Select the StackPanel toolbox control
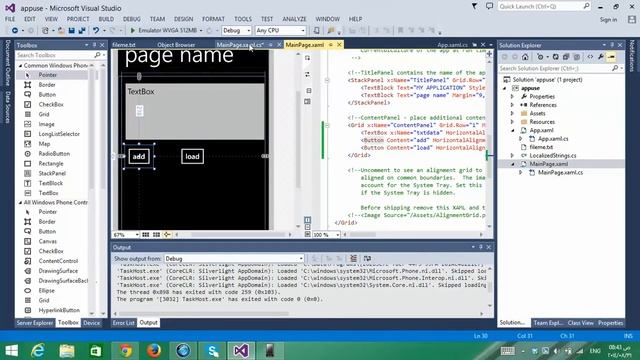The width and height of the screenshot is (640, 360). [x=52, y=173]
